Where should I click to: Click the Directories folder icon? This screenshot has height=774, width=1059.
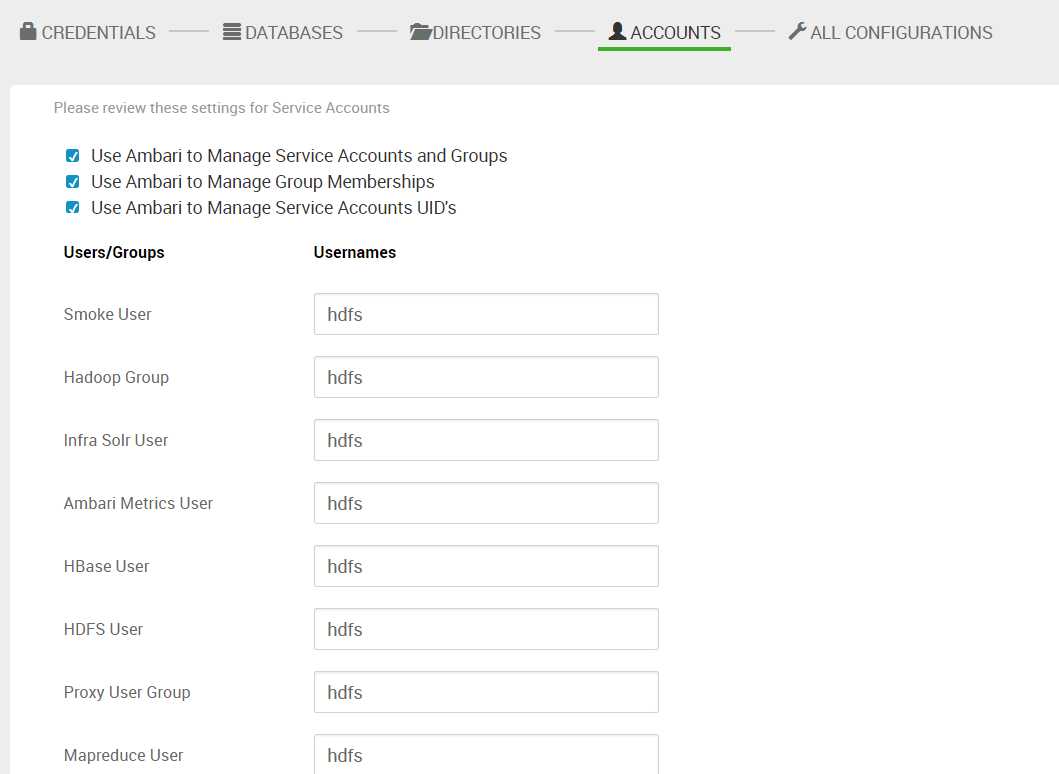coord(420,32)
